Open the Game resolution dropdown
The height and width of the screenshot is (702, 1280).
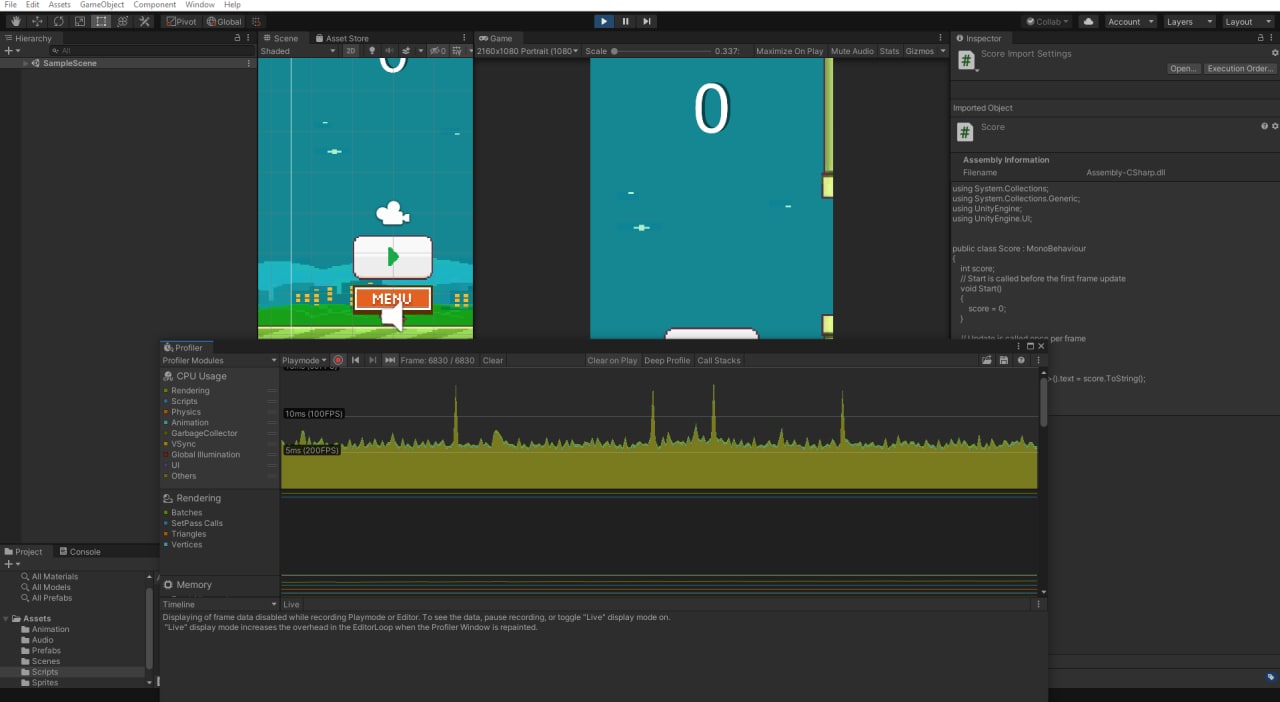coord(528,51)
